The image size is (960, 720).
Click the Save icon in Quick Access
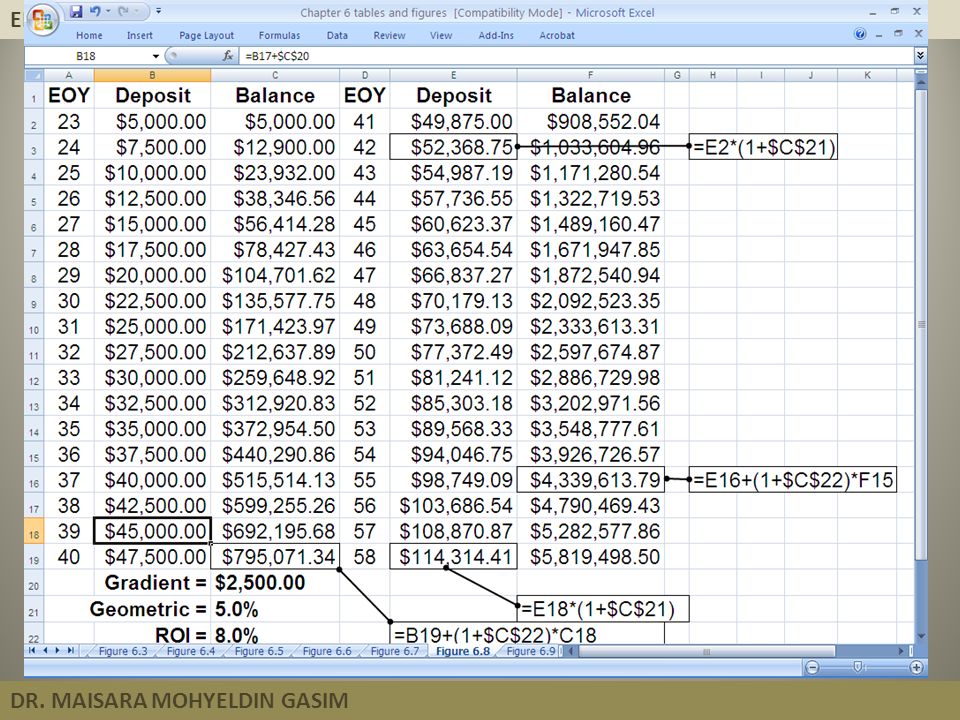[76, 12]
